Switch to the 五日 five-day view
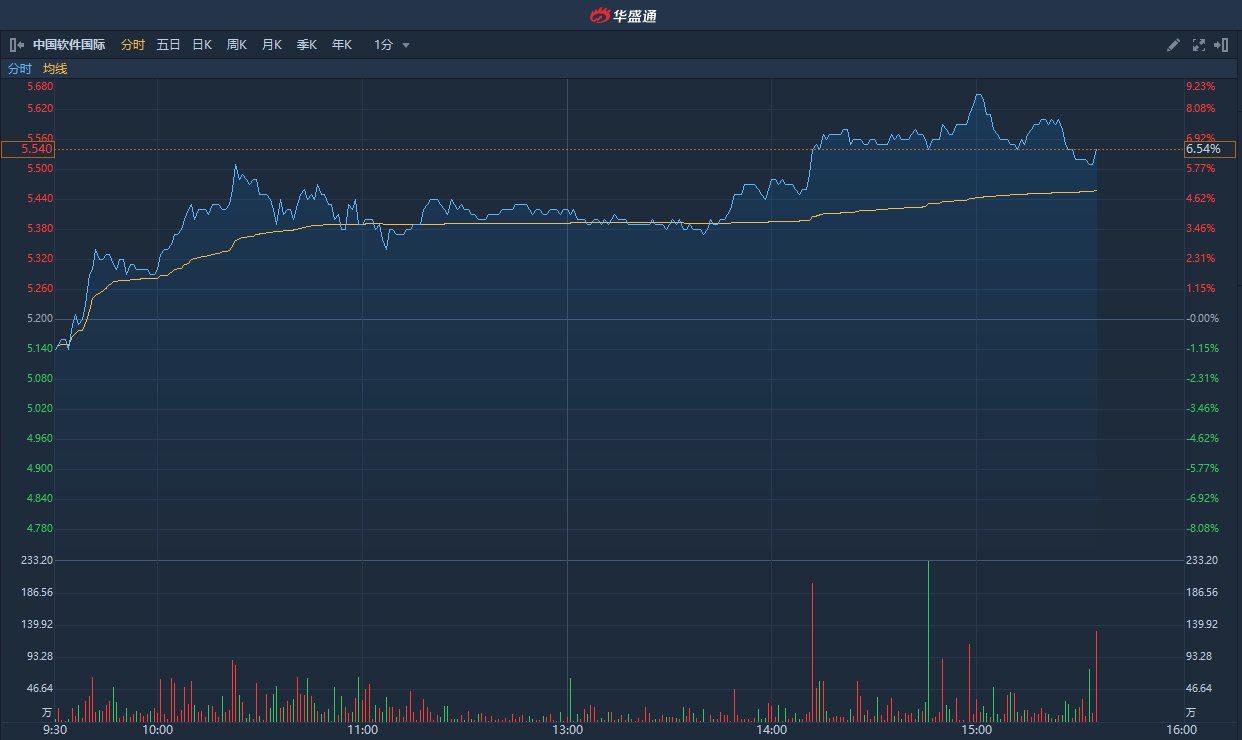The height and width of the screenshot is (740, 1242). coord(168,45)
